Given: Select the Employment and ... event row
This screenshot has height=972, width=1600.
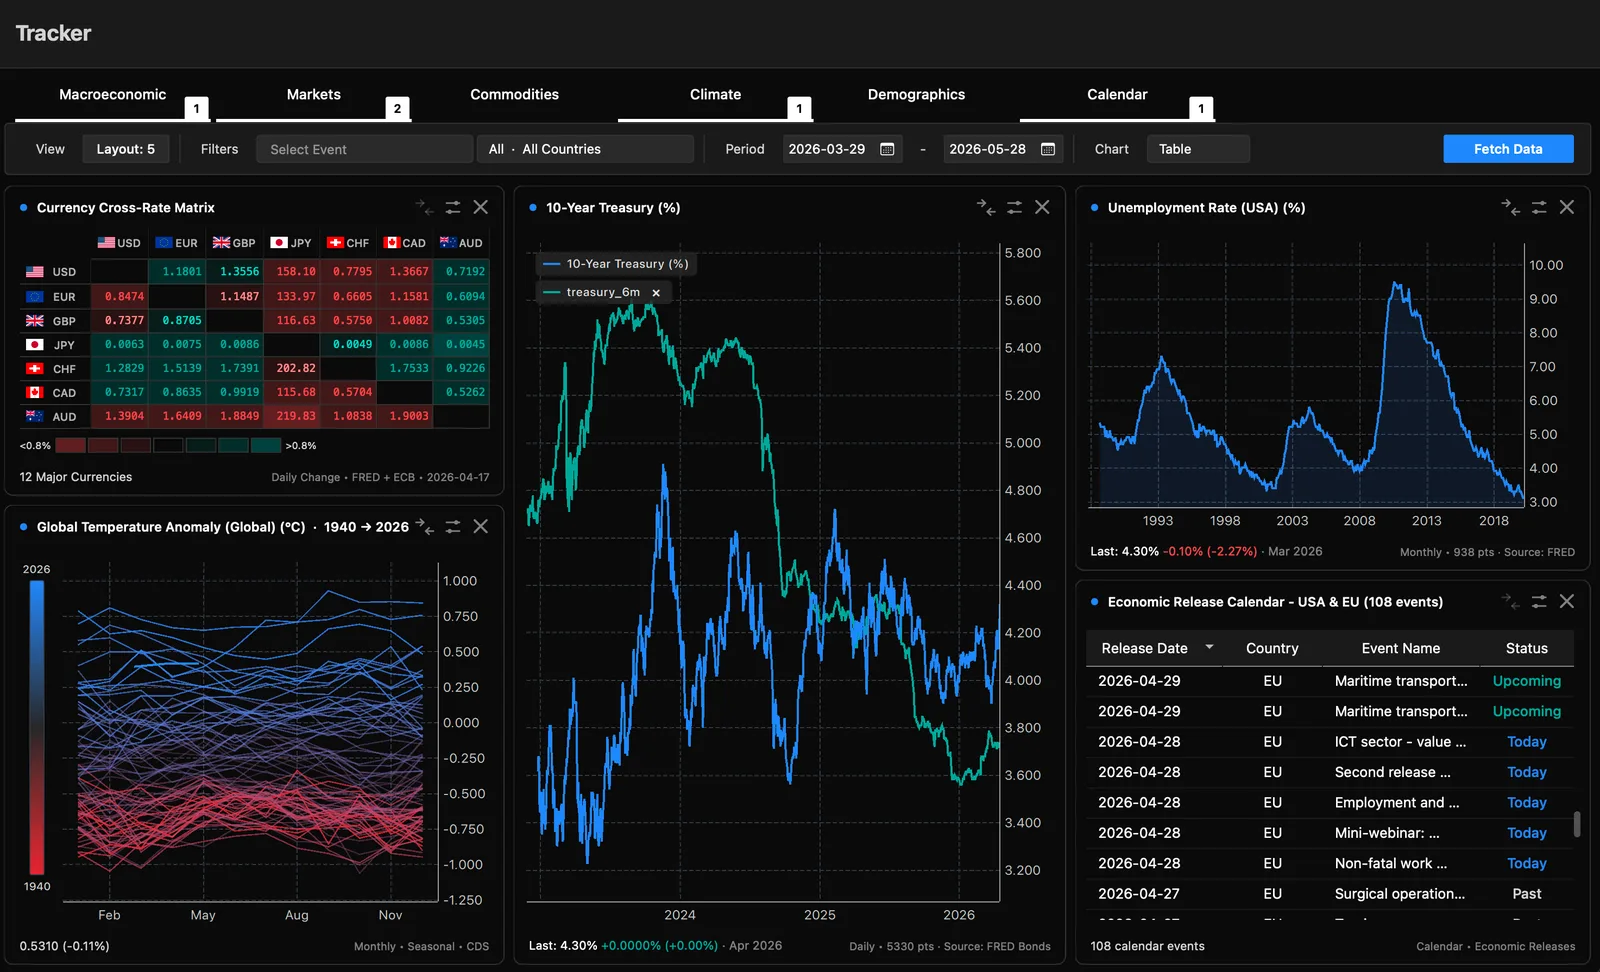Looking at the screenshot, I should [x=1330, y=803].
